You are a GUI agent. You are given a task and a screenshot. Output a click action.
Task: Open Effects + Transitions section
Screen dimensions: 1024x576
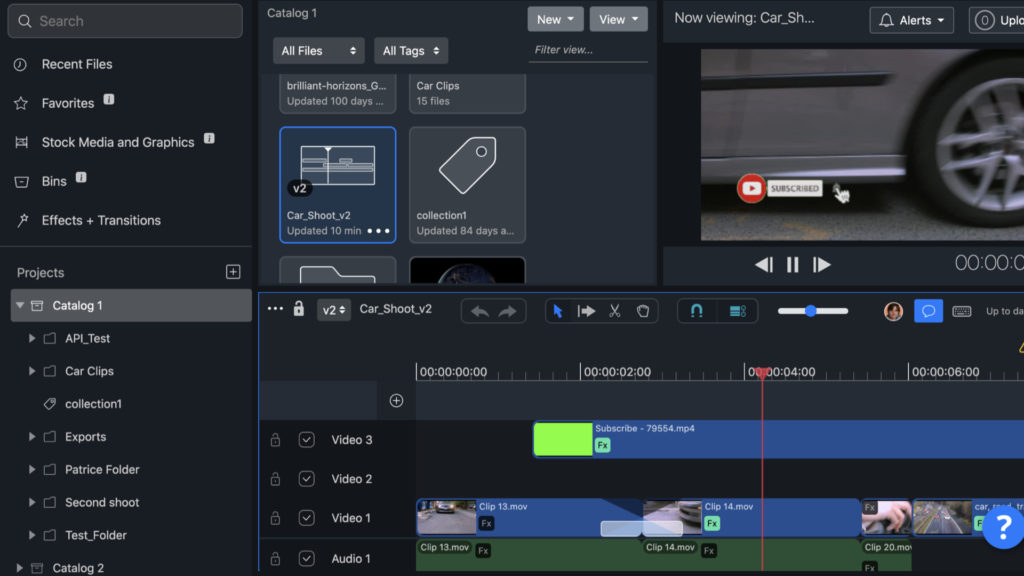tap(100, 220)
